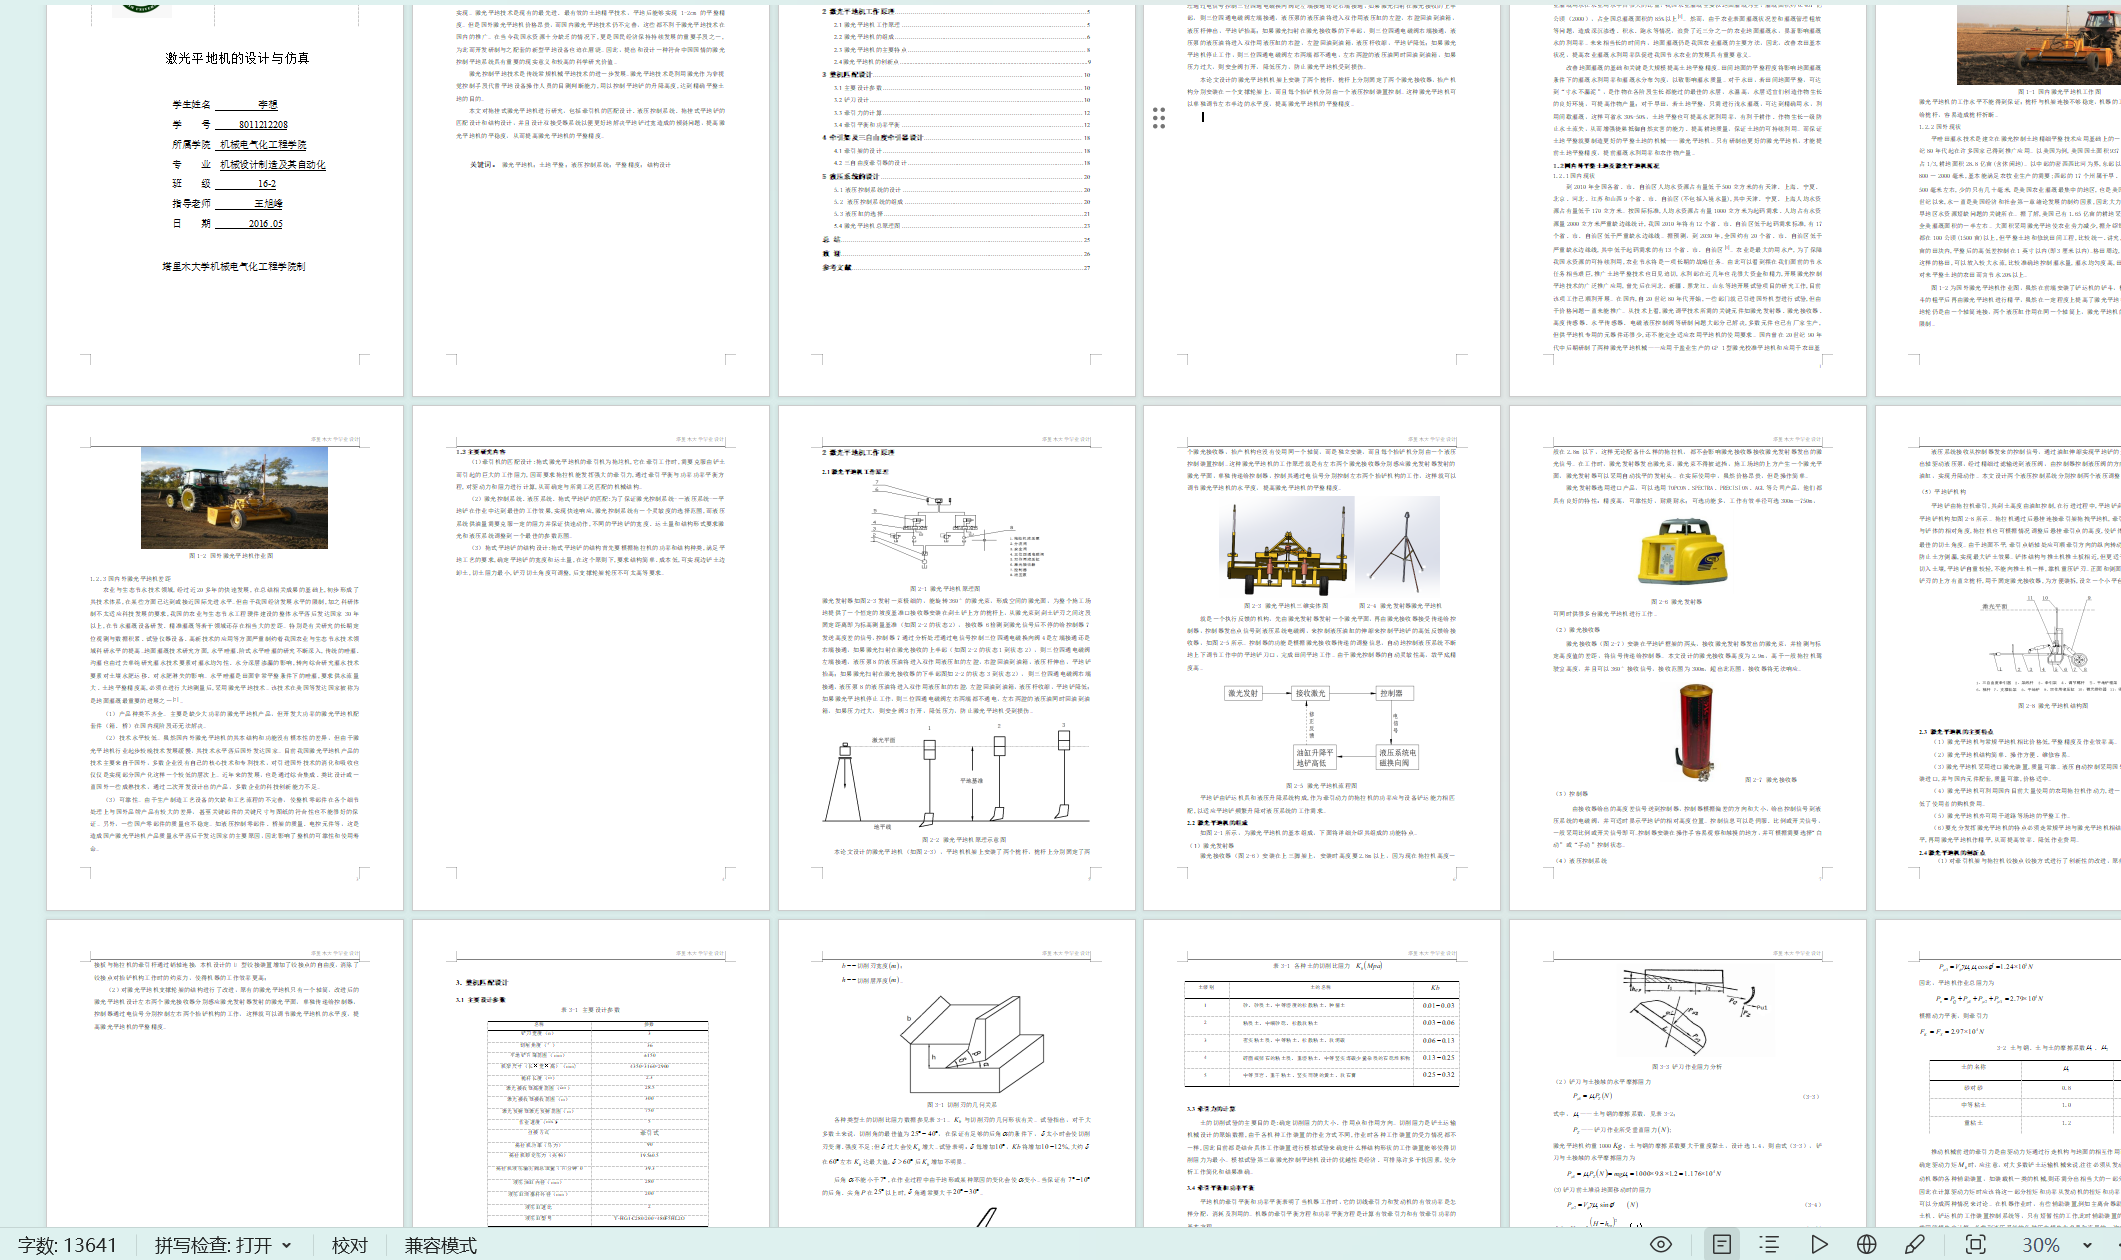
Task: Switch to outline view
Action: pyautogui.click(x=1769, y=1244)
